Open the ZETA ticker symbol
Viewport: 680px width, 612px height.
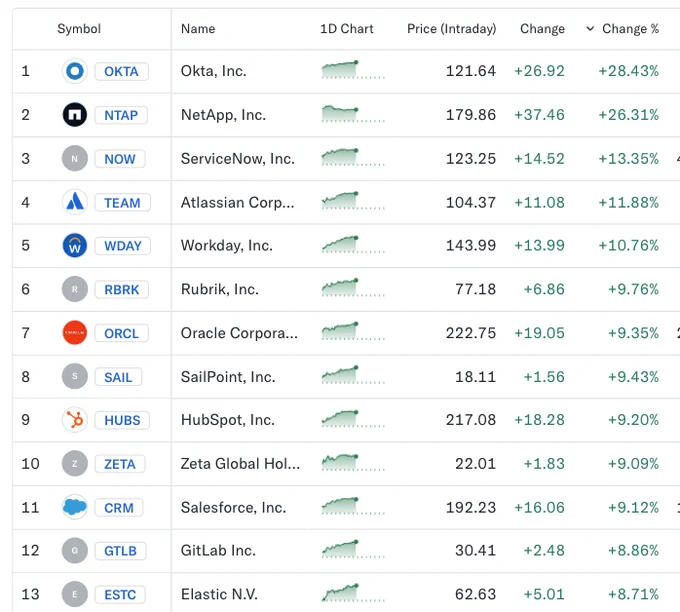(120, 464)
